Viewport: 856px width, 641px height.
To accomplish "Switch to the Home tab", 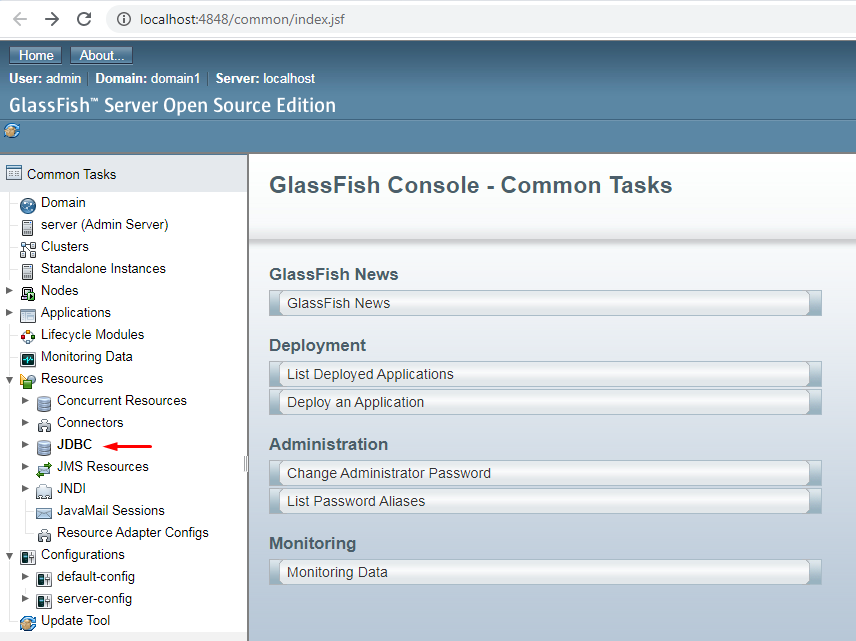I will pyautogui.click(x=35, y=55).
